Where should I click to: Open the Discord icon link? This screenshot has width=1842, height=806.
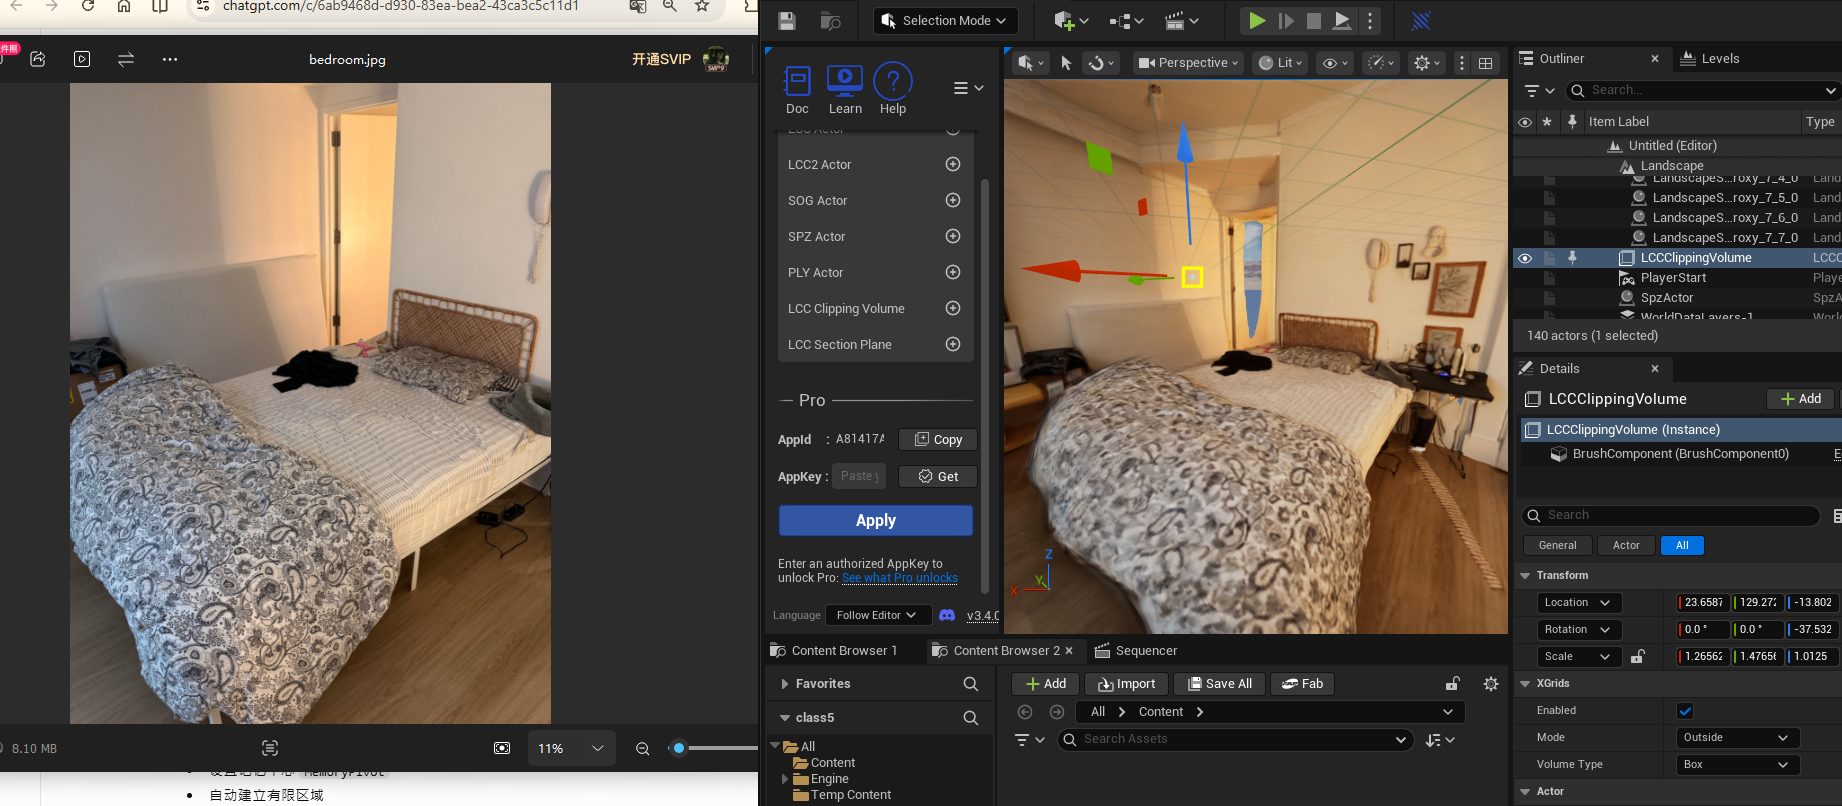click(x=947, y=615)
